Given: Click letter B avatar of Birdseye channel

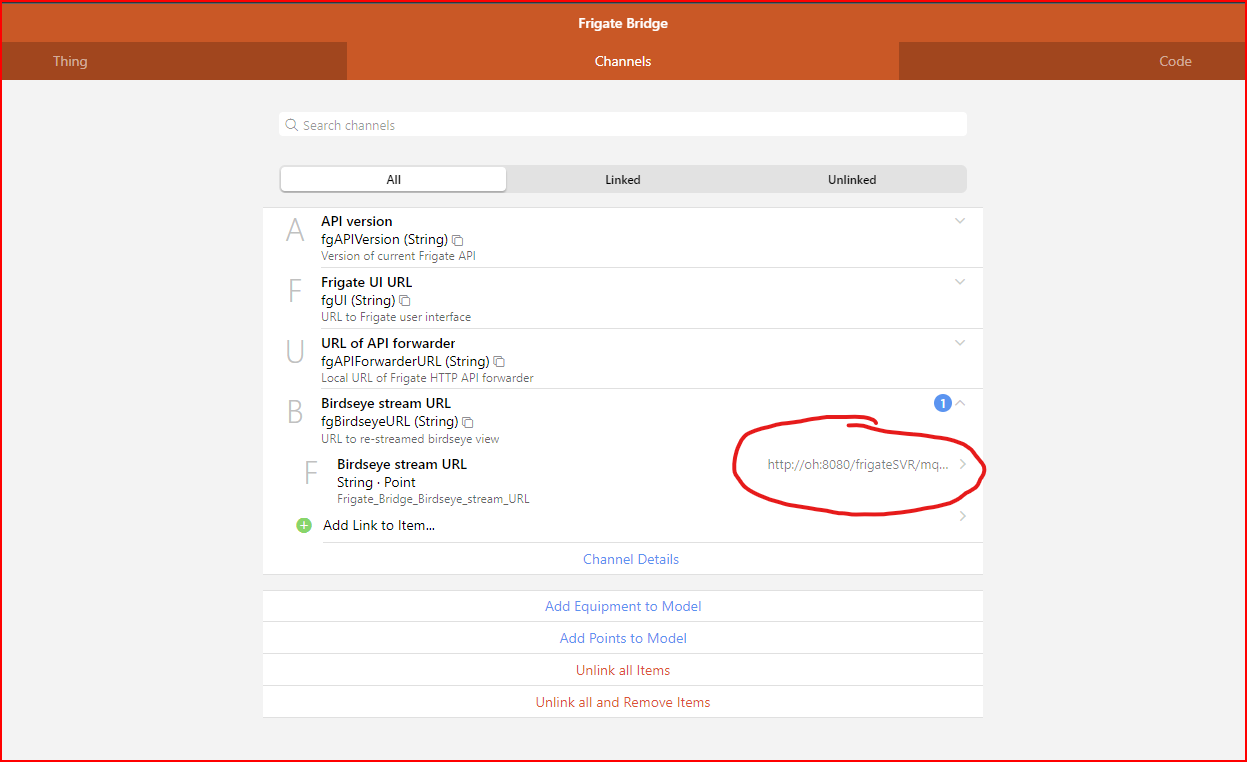Looking at the screenshot, I should 295,413.
